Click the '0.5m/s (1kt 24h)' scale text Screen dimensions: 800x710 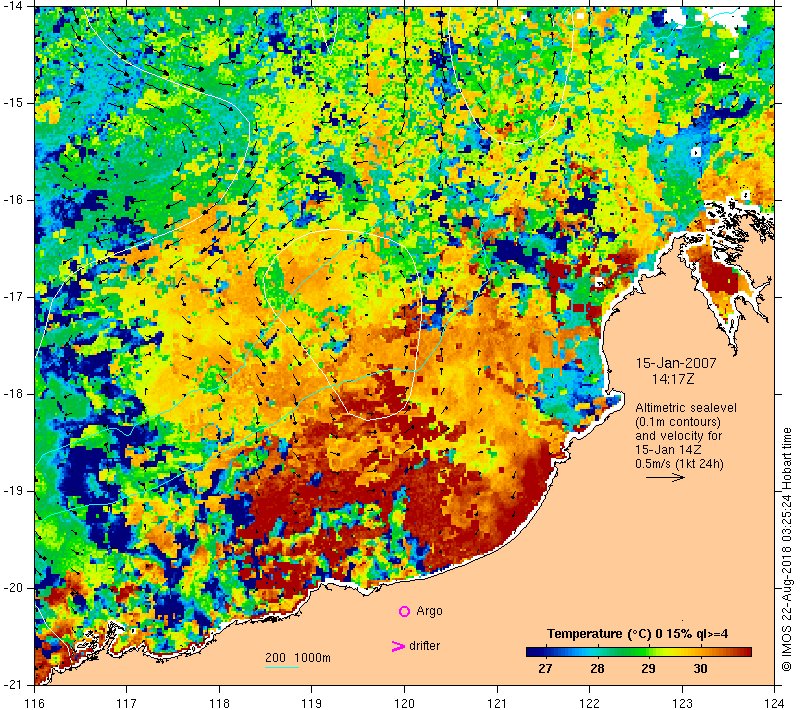point(679,464)
